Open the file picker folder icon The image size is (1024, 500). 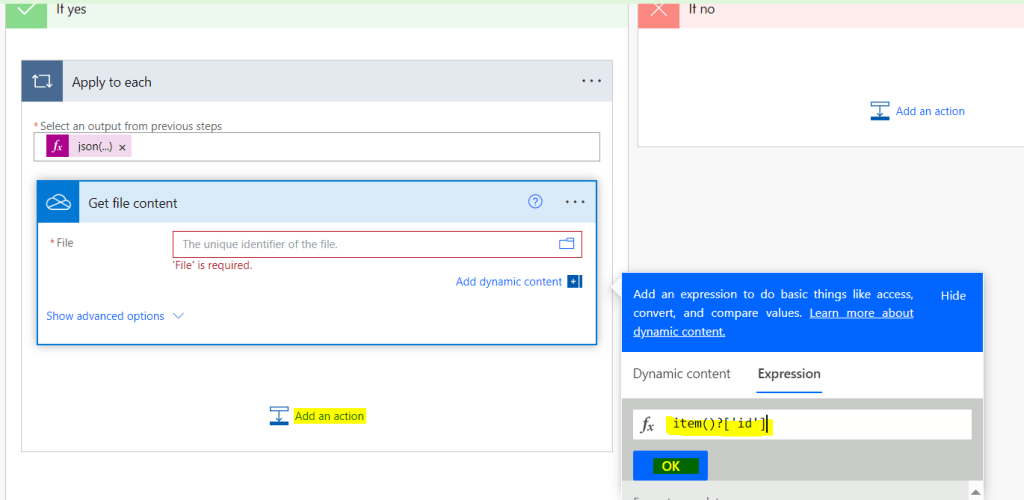click(566, 244)
